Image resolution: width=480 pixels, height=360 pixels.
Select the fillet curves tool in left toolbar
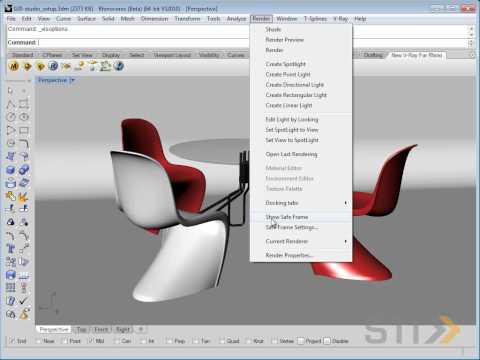pyautogui.click(x=24, y=143)
